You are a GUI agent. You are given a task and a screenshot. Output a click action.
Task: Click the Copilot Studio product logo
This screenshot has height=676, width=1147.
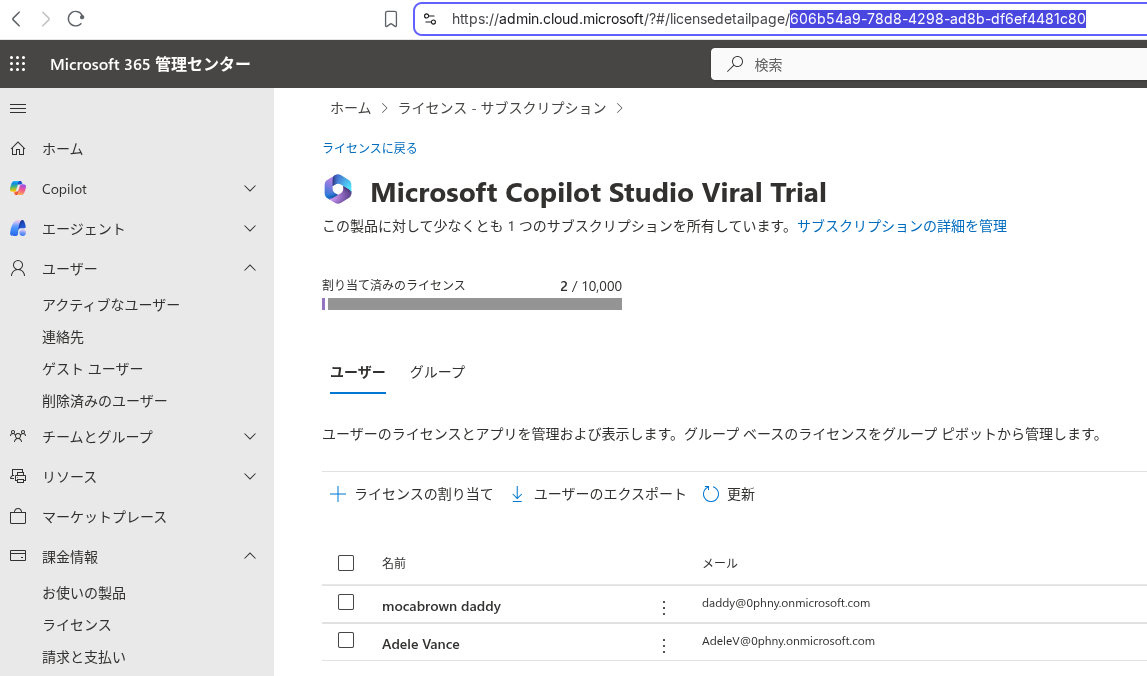(x=338, y=189)
